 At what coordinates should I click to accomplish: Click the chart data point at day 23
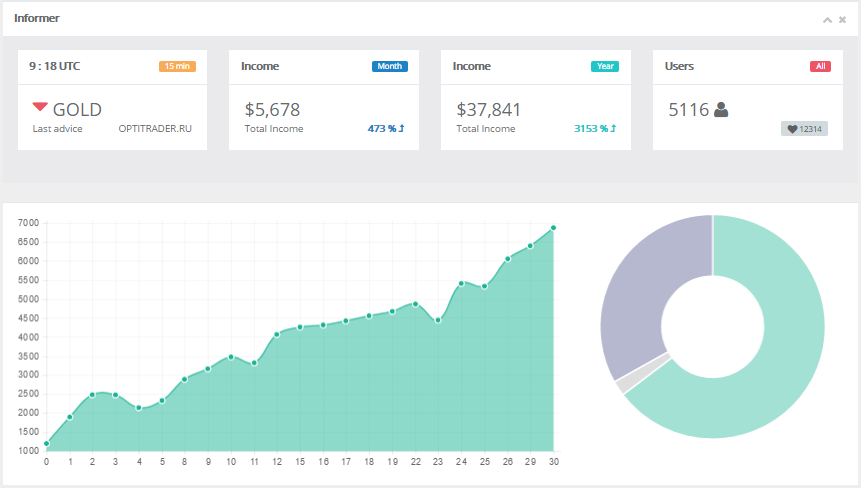[x=438, y=321]
